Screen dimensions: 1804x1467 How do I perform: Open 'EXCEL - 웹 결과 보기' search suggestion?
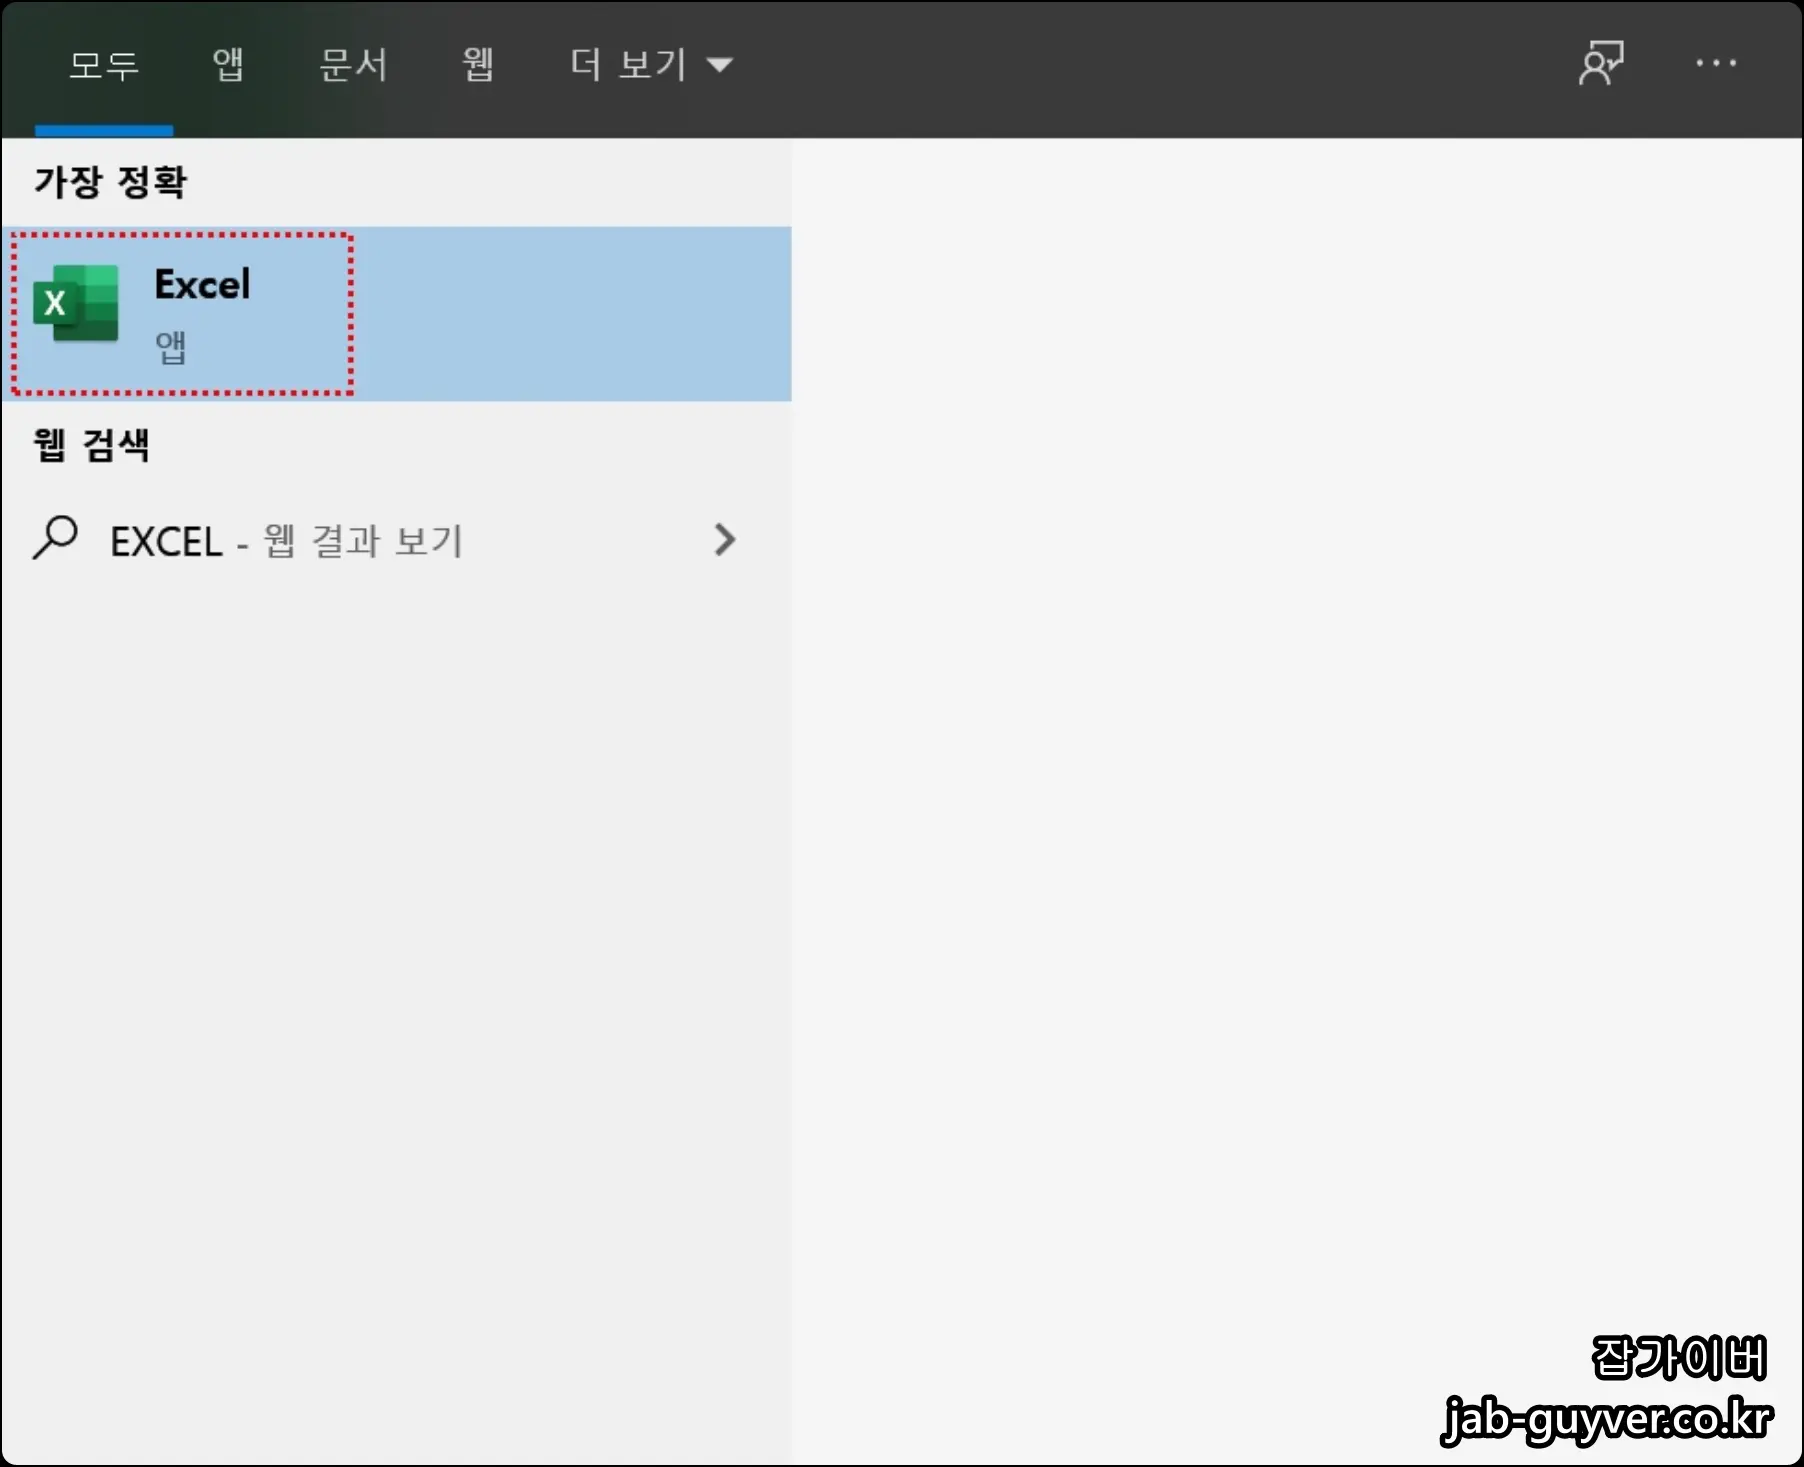click(x=396, y=540)
